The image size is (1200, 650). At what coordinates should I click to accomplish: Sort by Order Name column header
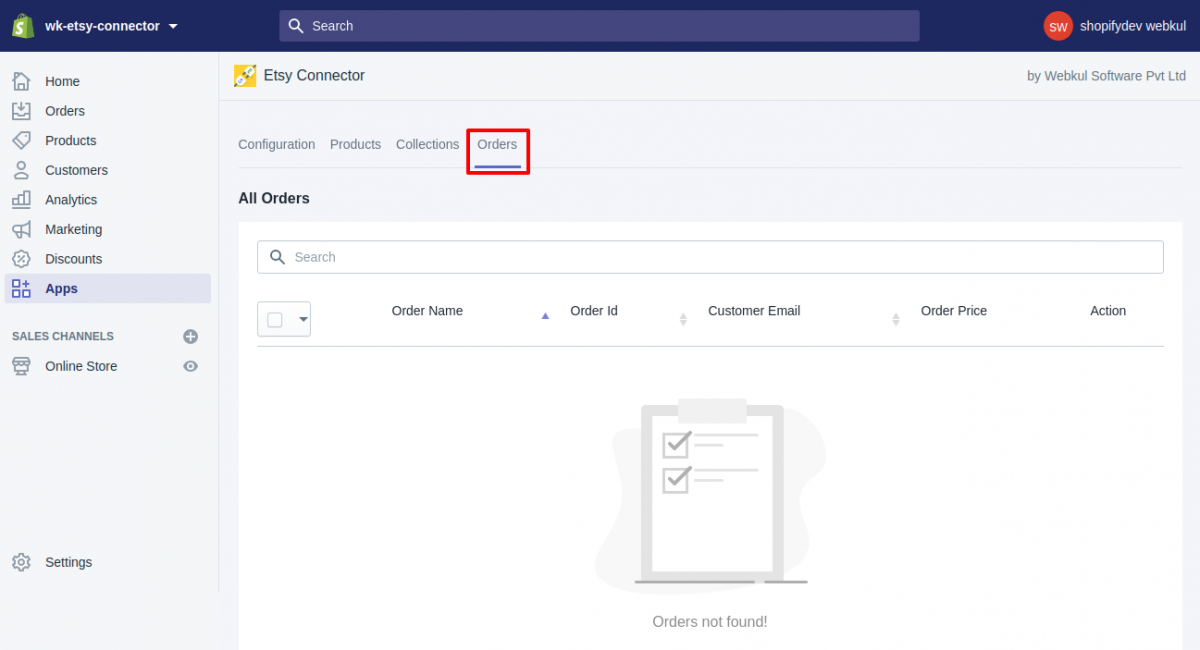(x=427, y=311)
